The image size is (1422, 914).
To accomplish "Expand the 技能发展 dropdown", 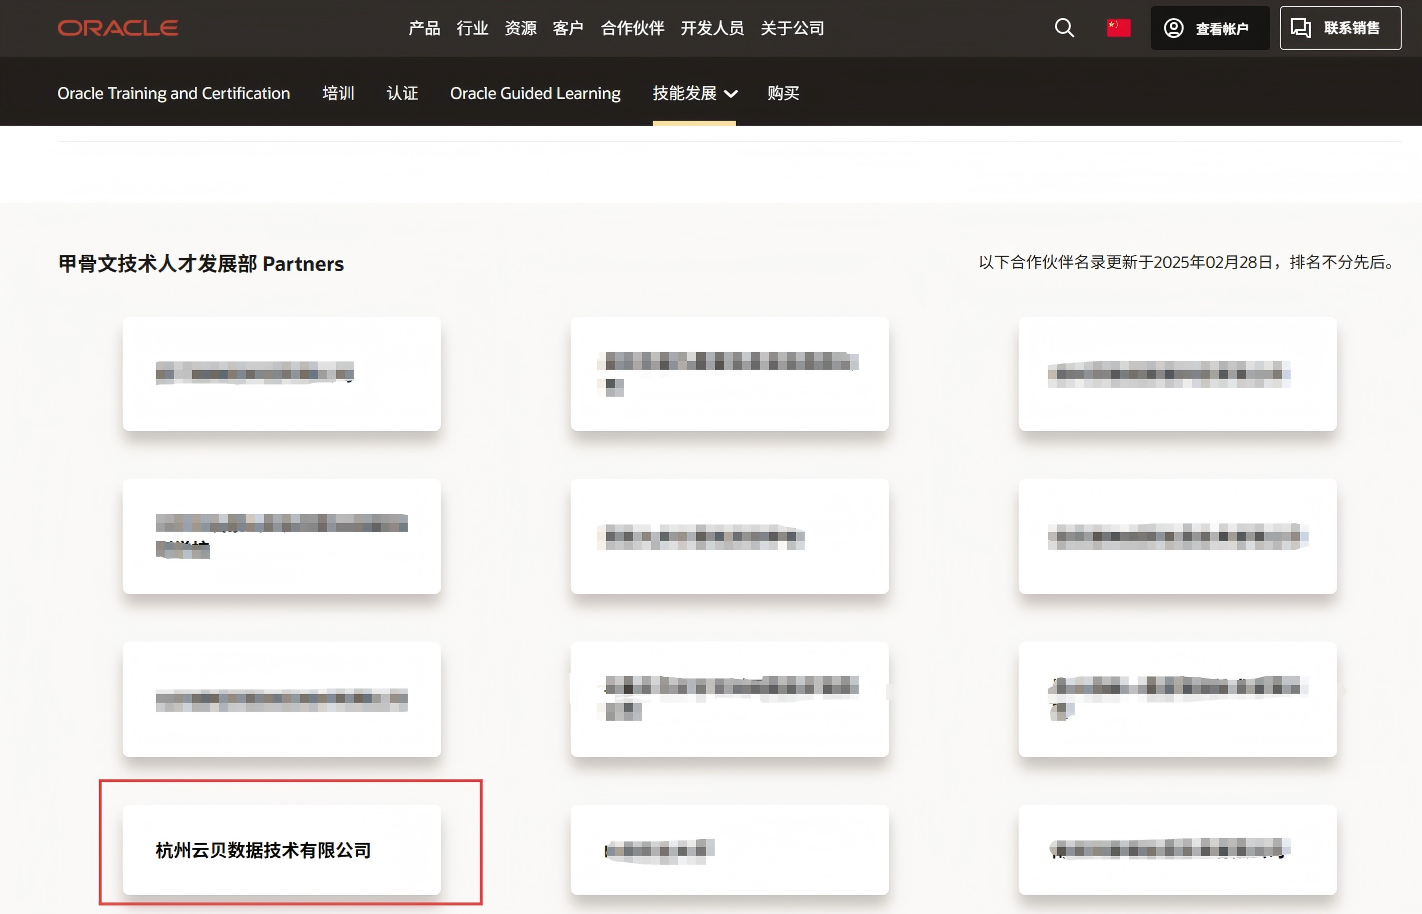I will click(695, 93).
